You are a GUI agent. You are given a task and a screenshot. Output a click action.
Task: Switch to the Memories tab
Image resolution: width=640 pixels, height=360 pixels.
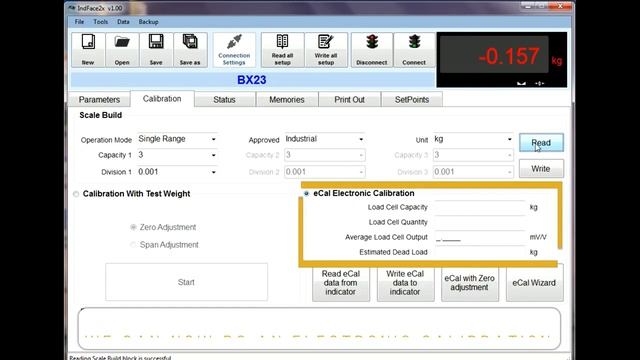click(x=287, y=100)
